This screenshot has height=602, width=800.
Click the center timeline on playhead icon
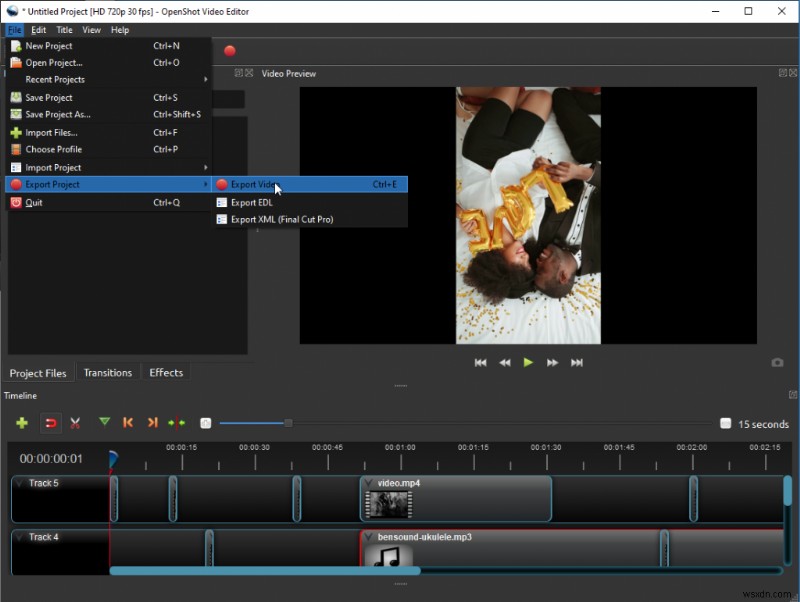pyautogui.click(x=177, y=423)
